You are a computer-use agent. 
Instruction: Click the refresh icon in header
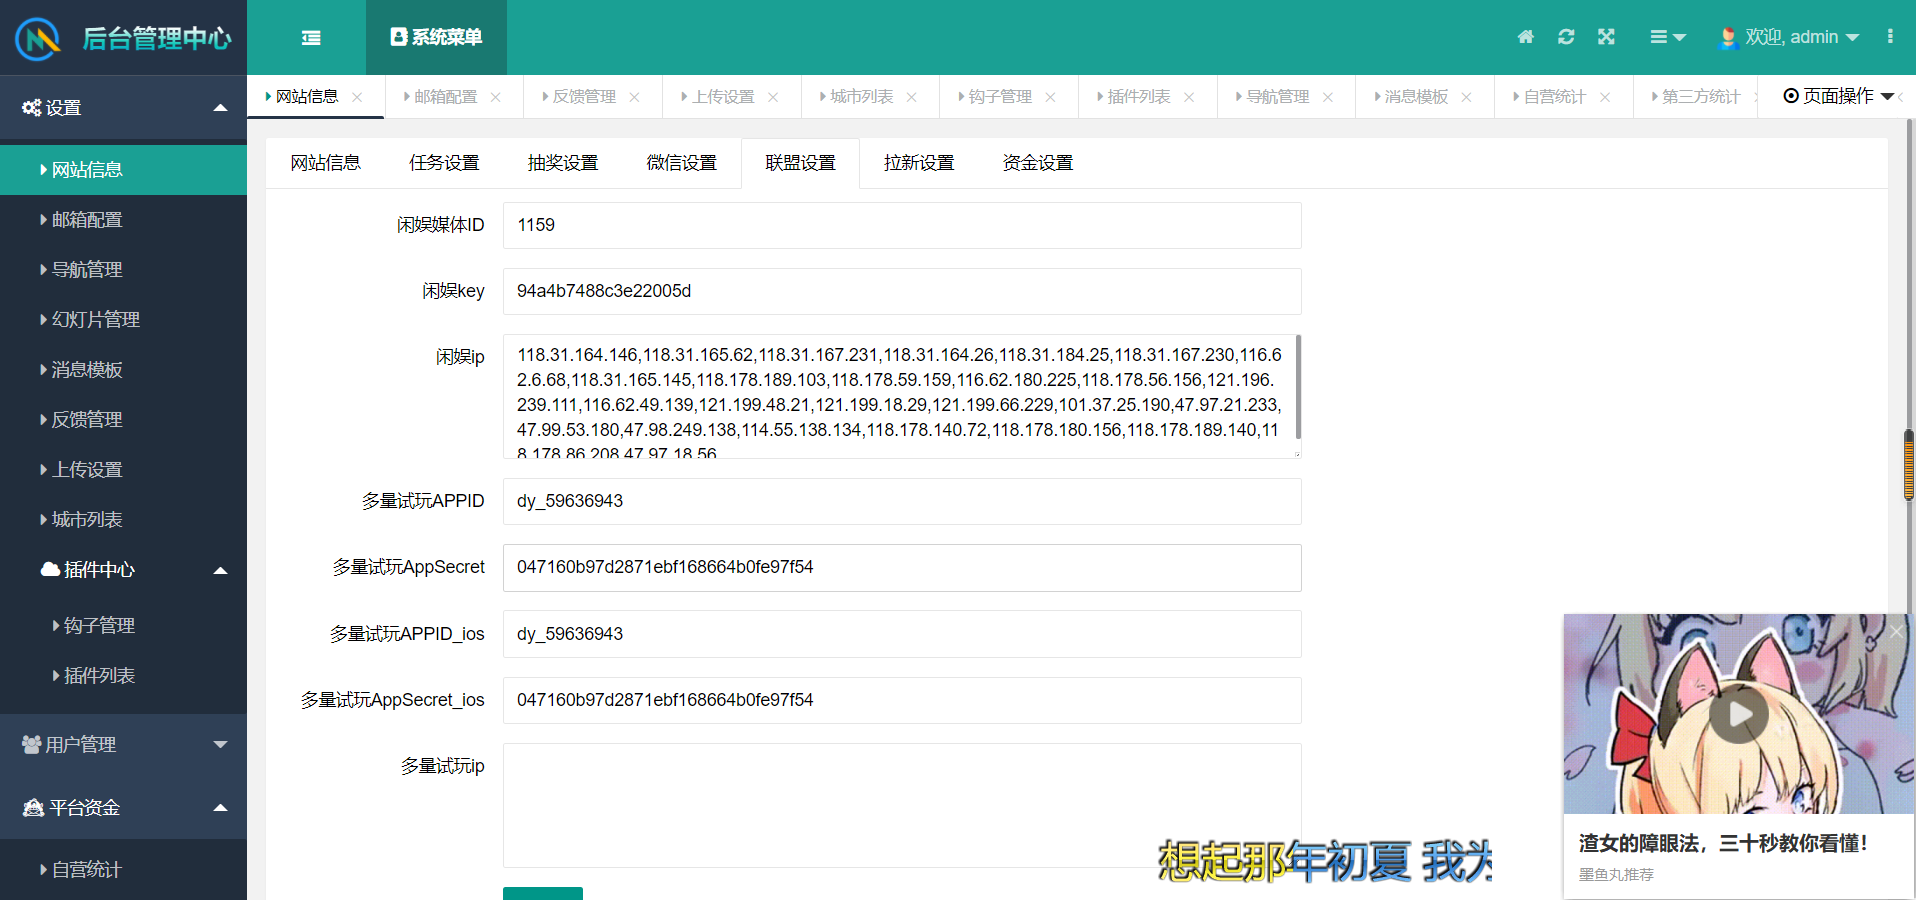1566,37
